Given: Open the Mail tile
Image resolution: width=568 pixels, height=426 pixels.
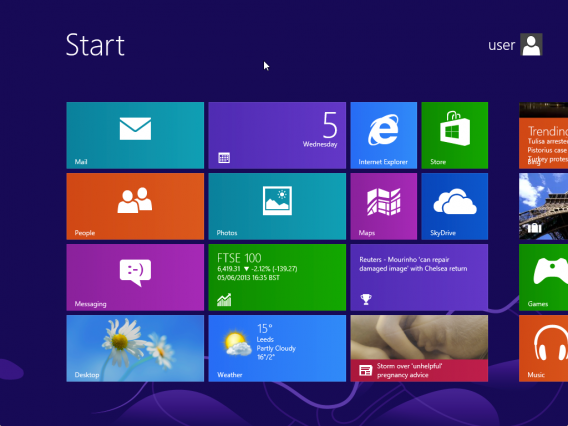Looking at the screenshot, I should pos(135,135).
